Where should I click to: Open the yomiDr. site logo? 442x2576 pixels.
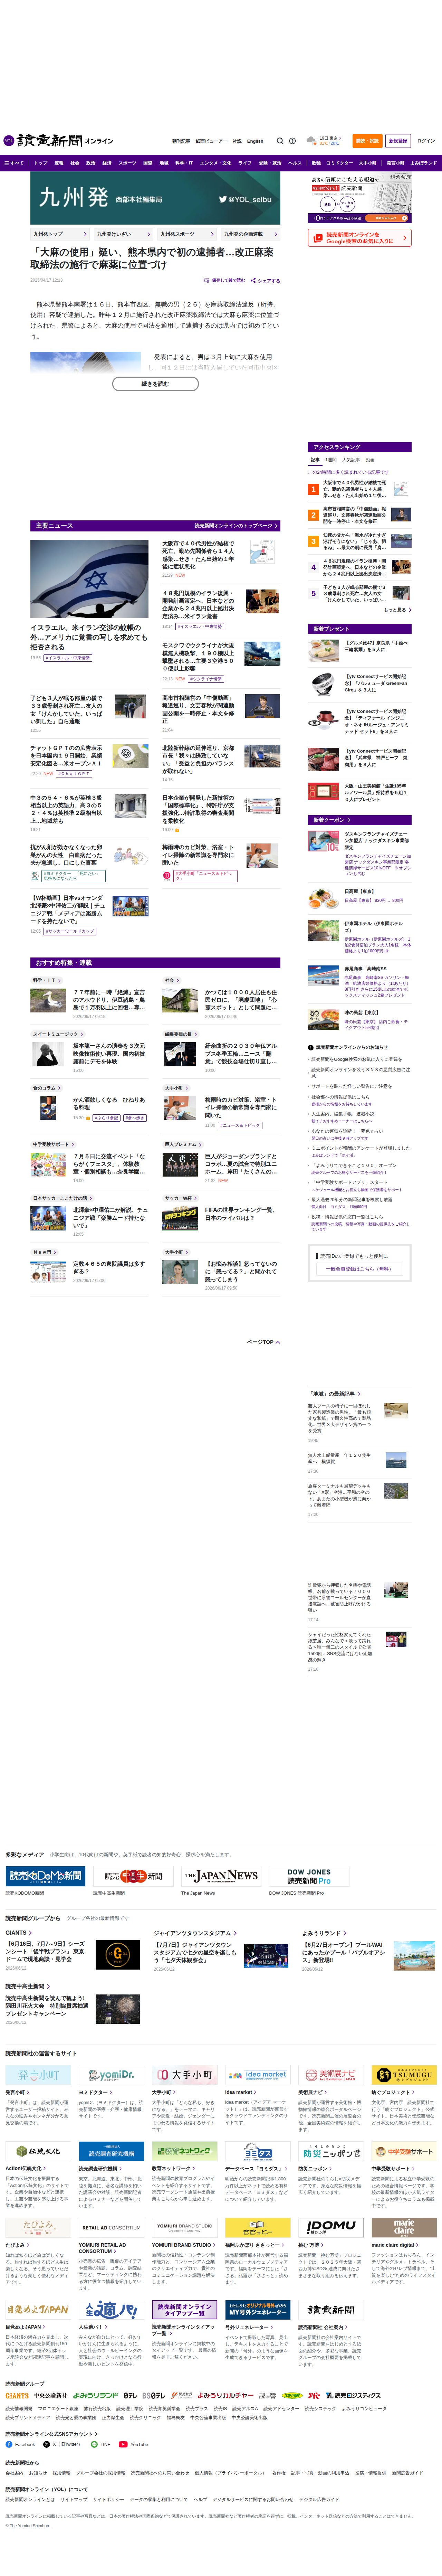click(111, 2075)
